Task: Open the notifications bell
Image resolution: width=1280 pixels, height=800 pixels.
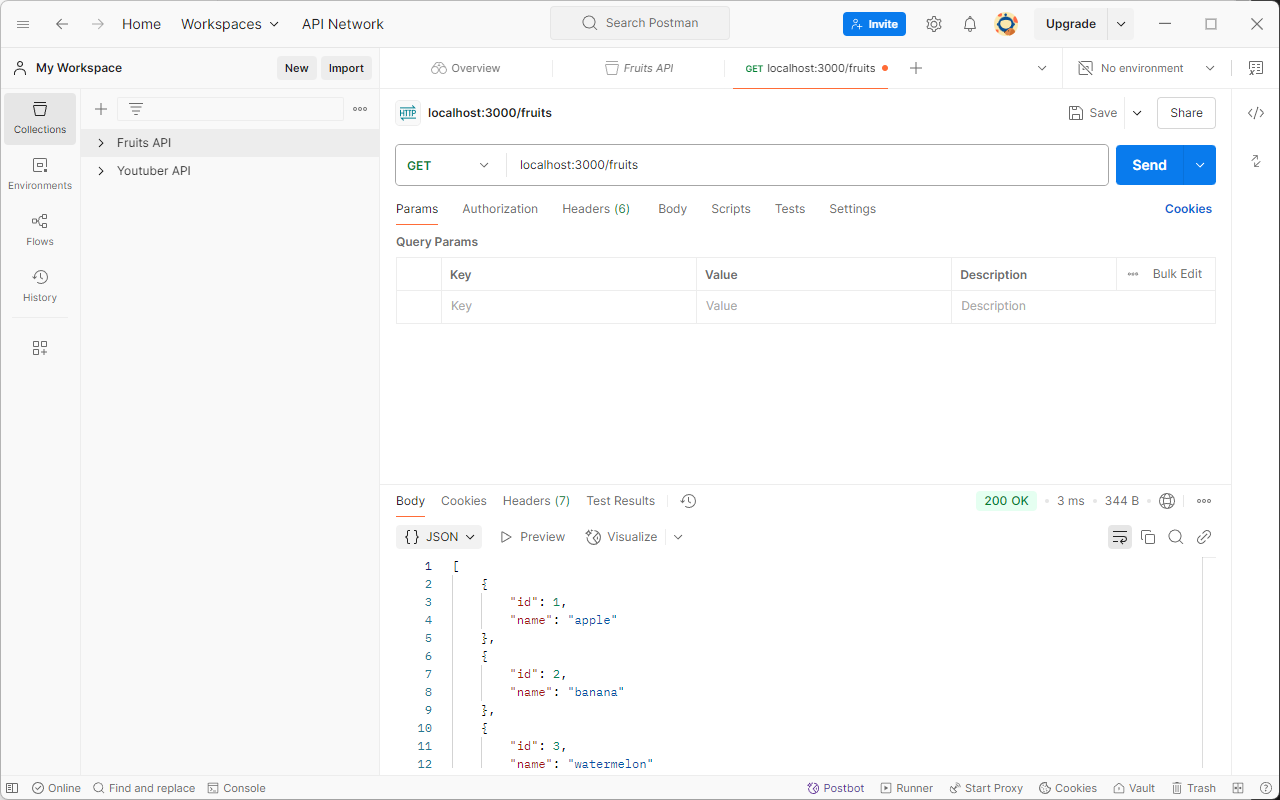Action: (970, 24)
